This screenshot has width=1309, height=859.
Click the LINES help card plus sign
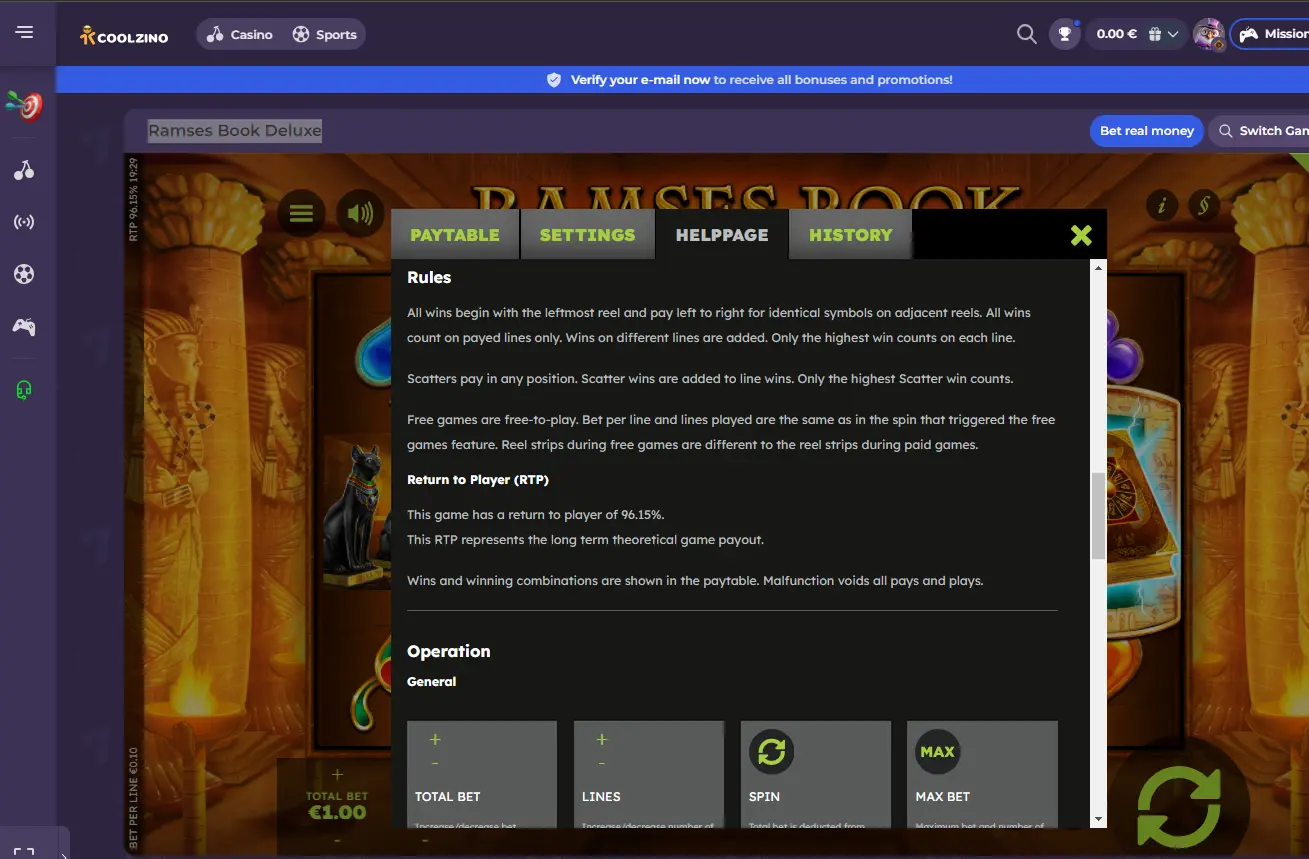click(601, 740)
